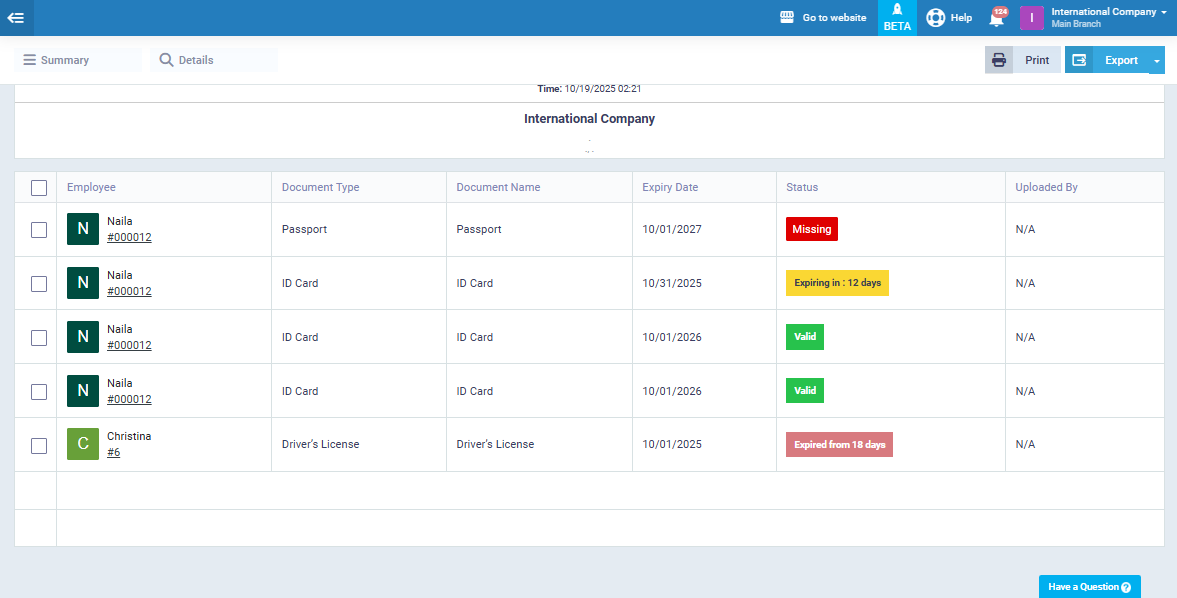The height and width of the screenshot is (598, 1177).
Task: Click the back arrow menu icon
Action: (16, 18)
